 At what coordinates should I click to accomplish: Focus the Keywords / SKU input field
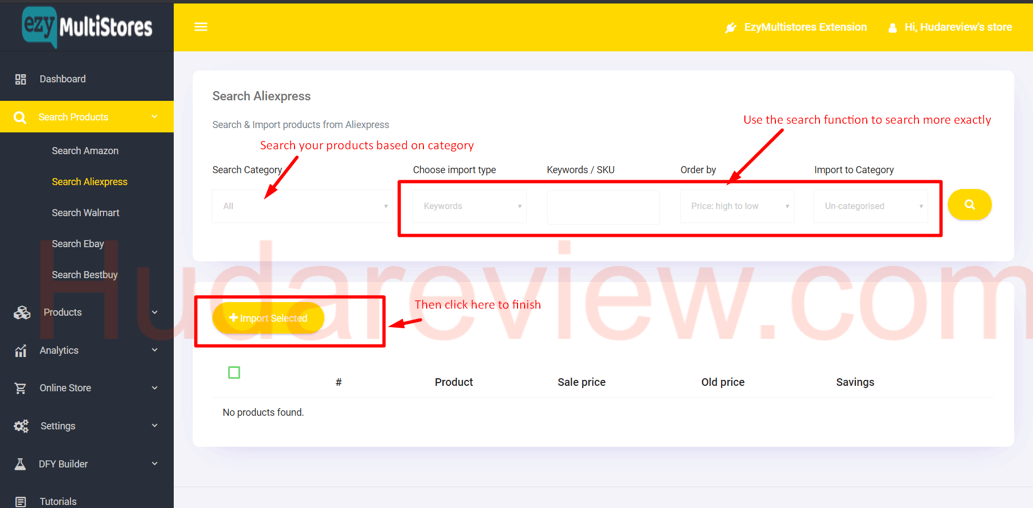coord(603,207)
